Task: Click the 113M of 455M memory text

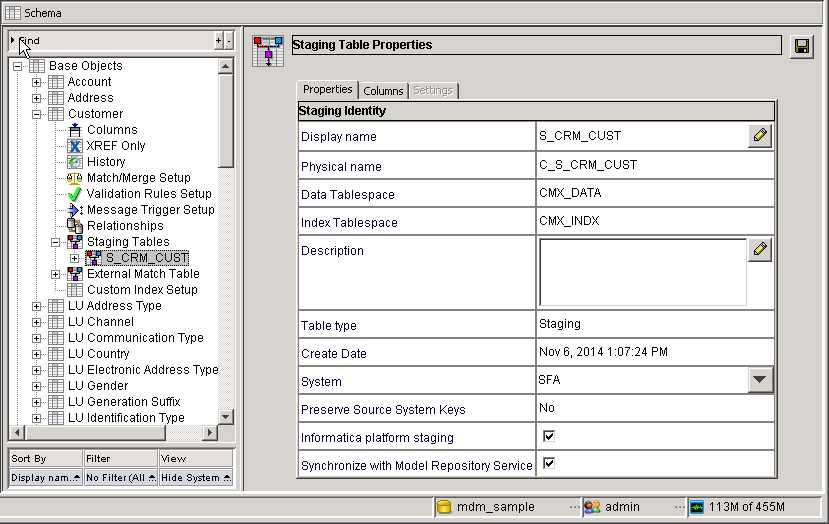Action: click(x=747, y=507)
